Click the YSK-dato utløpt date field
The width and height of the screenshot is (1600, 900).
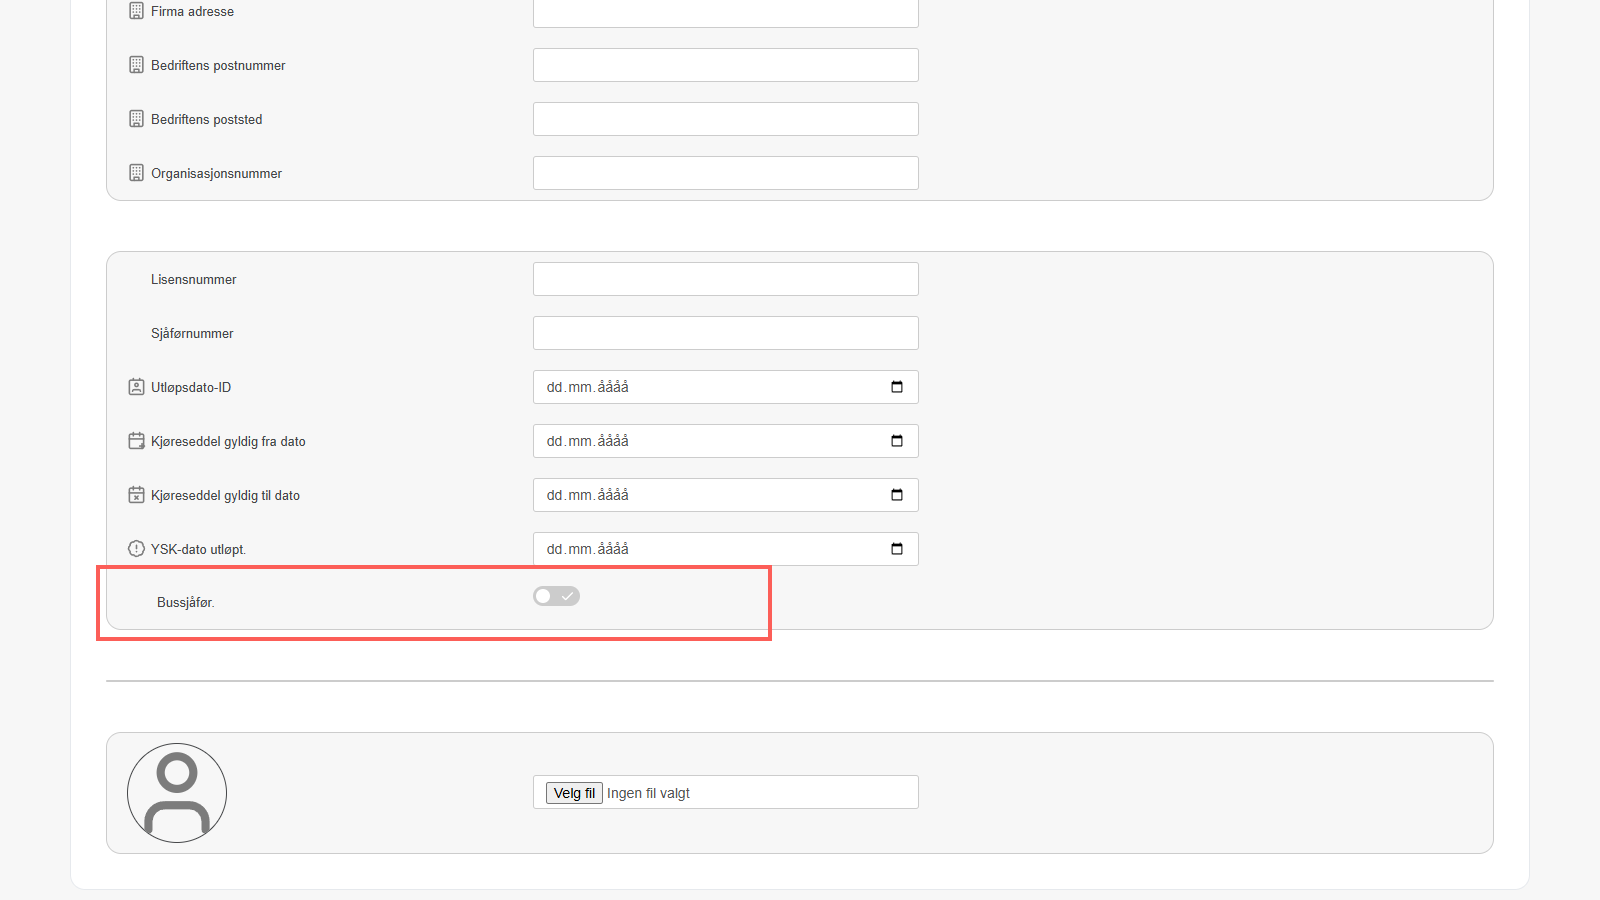pyautogui.click(x=726, y=549)
